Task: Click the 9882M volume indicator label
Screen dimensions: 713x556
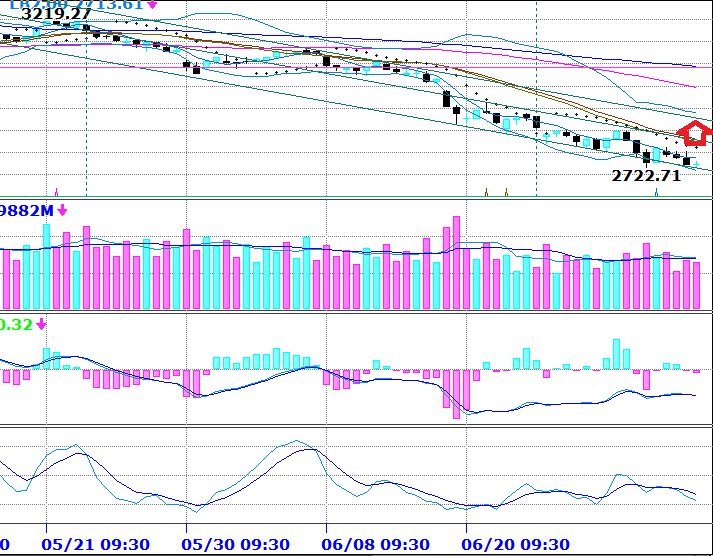Action: (26, 210)
